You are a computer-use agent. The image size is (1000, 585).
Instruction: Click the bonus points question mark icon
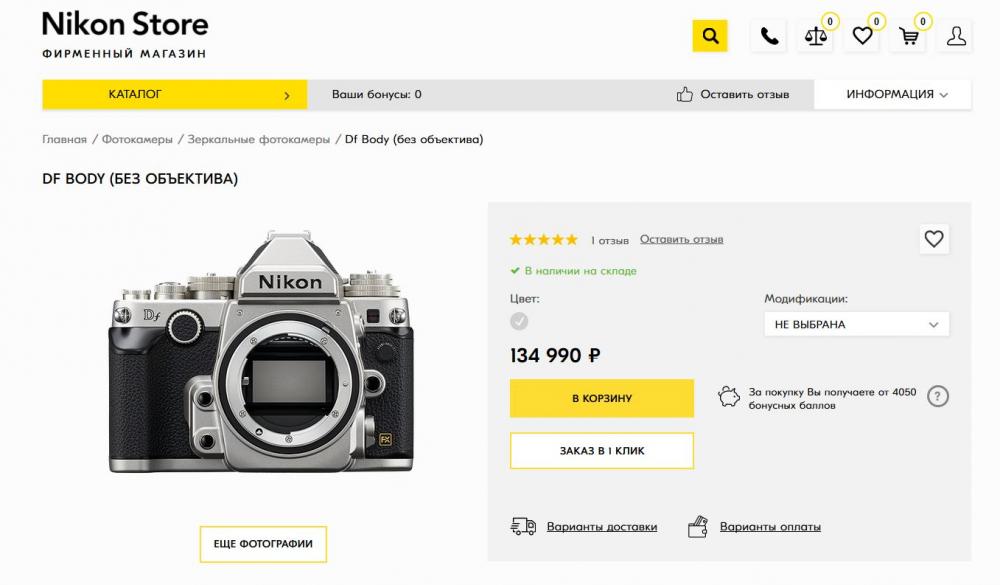pos(938,396)
